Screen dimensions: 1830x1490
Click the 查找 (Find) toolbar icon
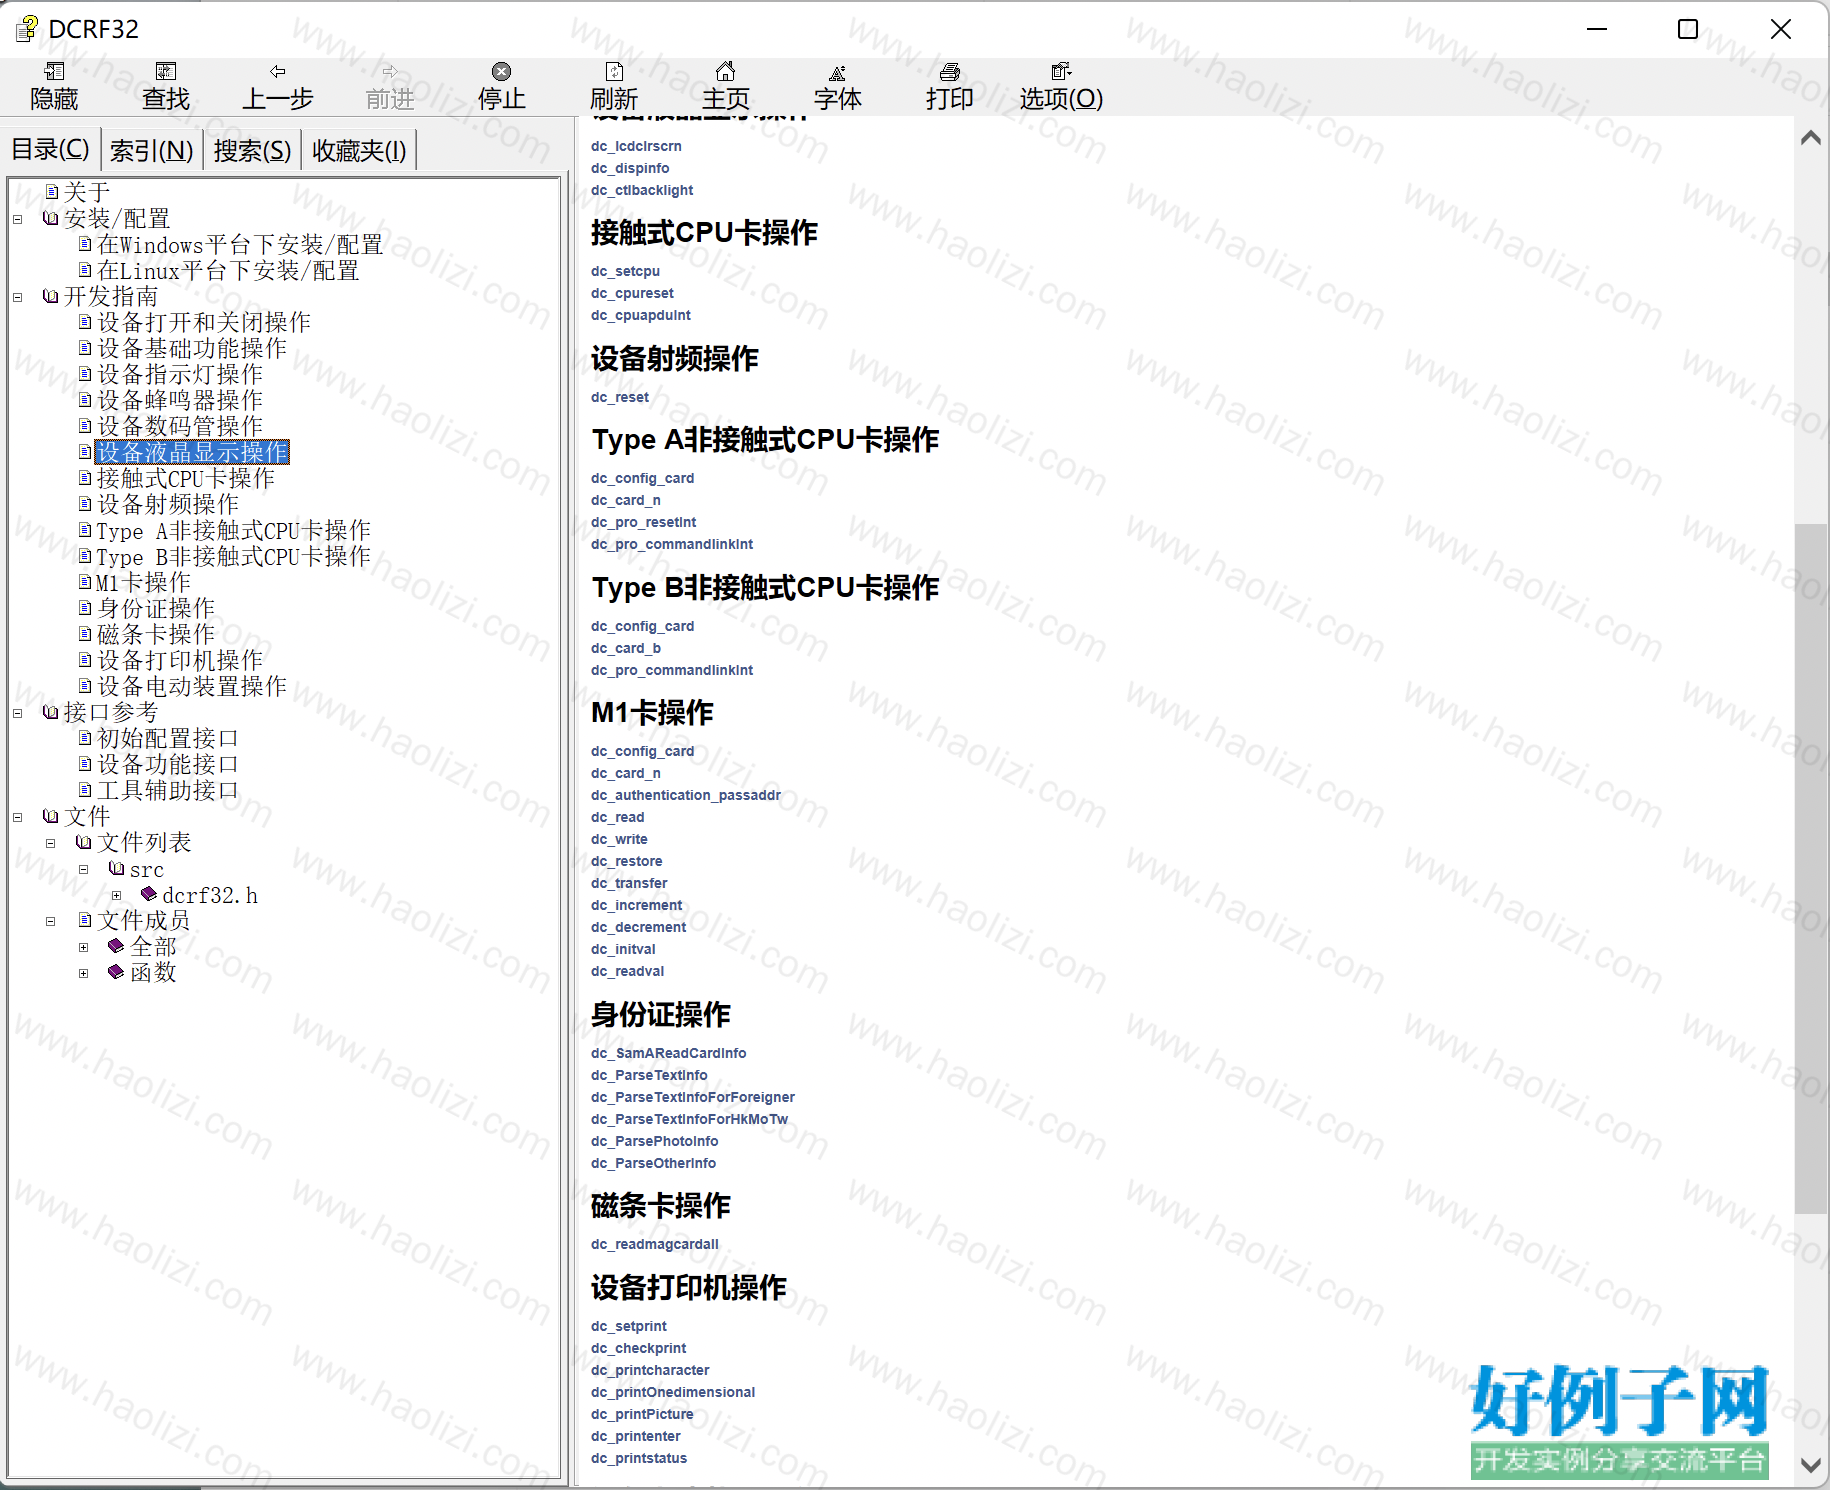click(166, 71)
